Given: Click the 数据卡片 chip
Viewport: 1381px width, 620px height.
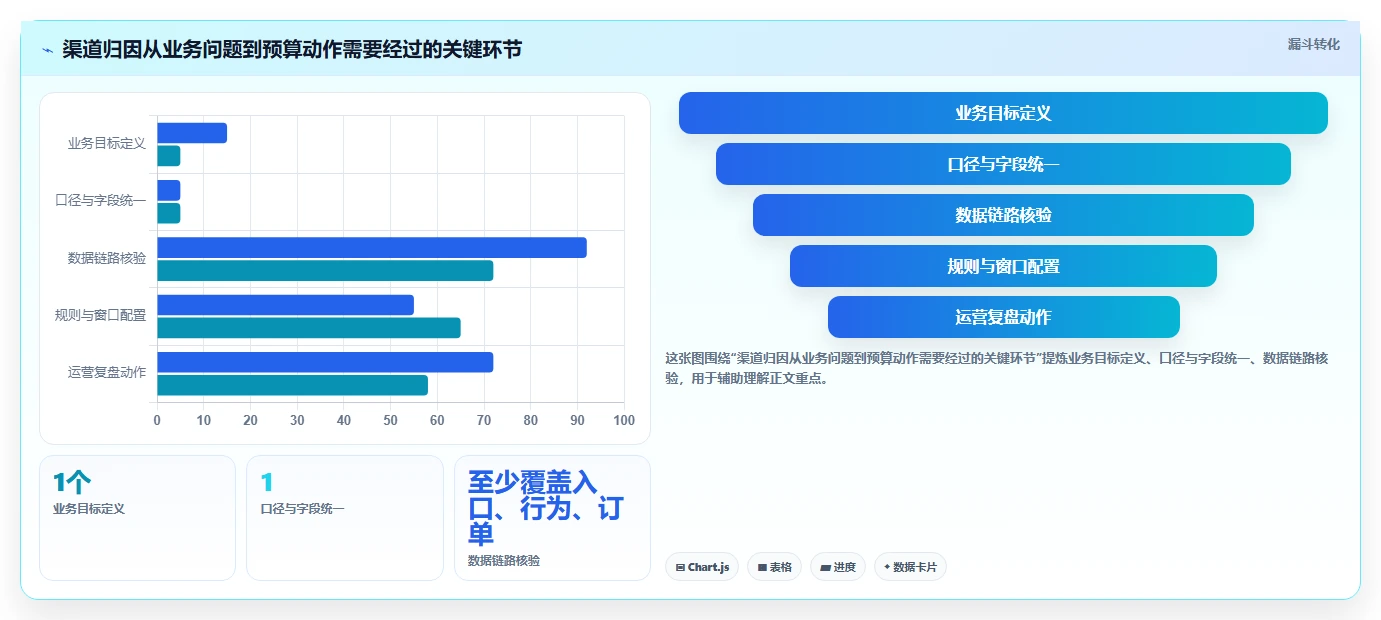Looking at the screenshot, I should click(910, 567).
